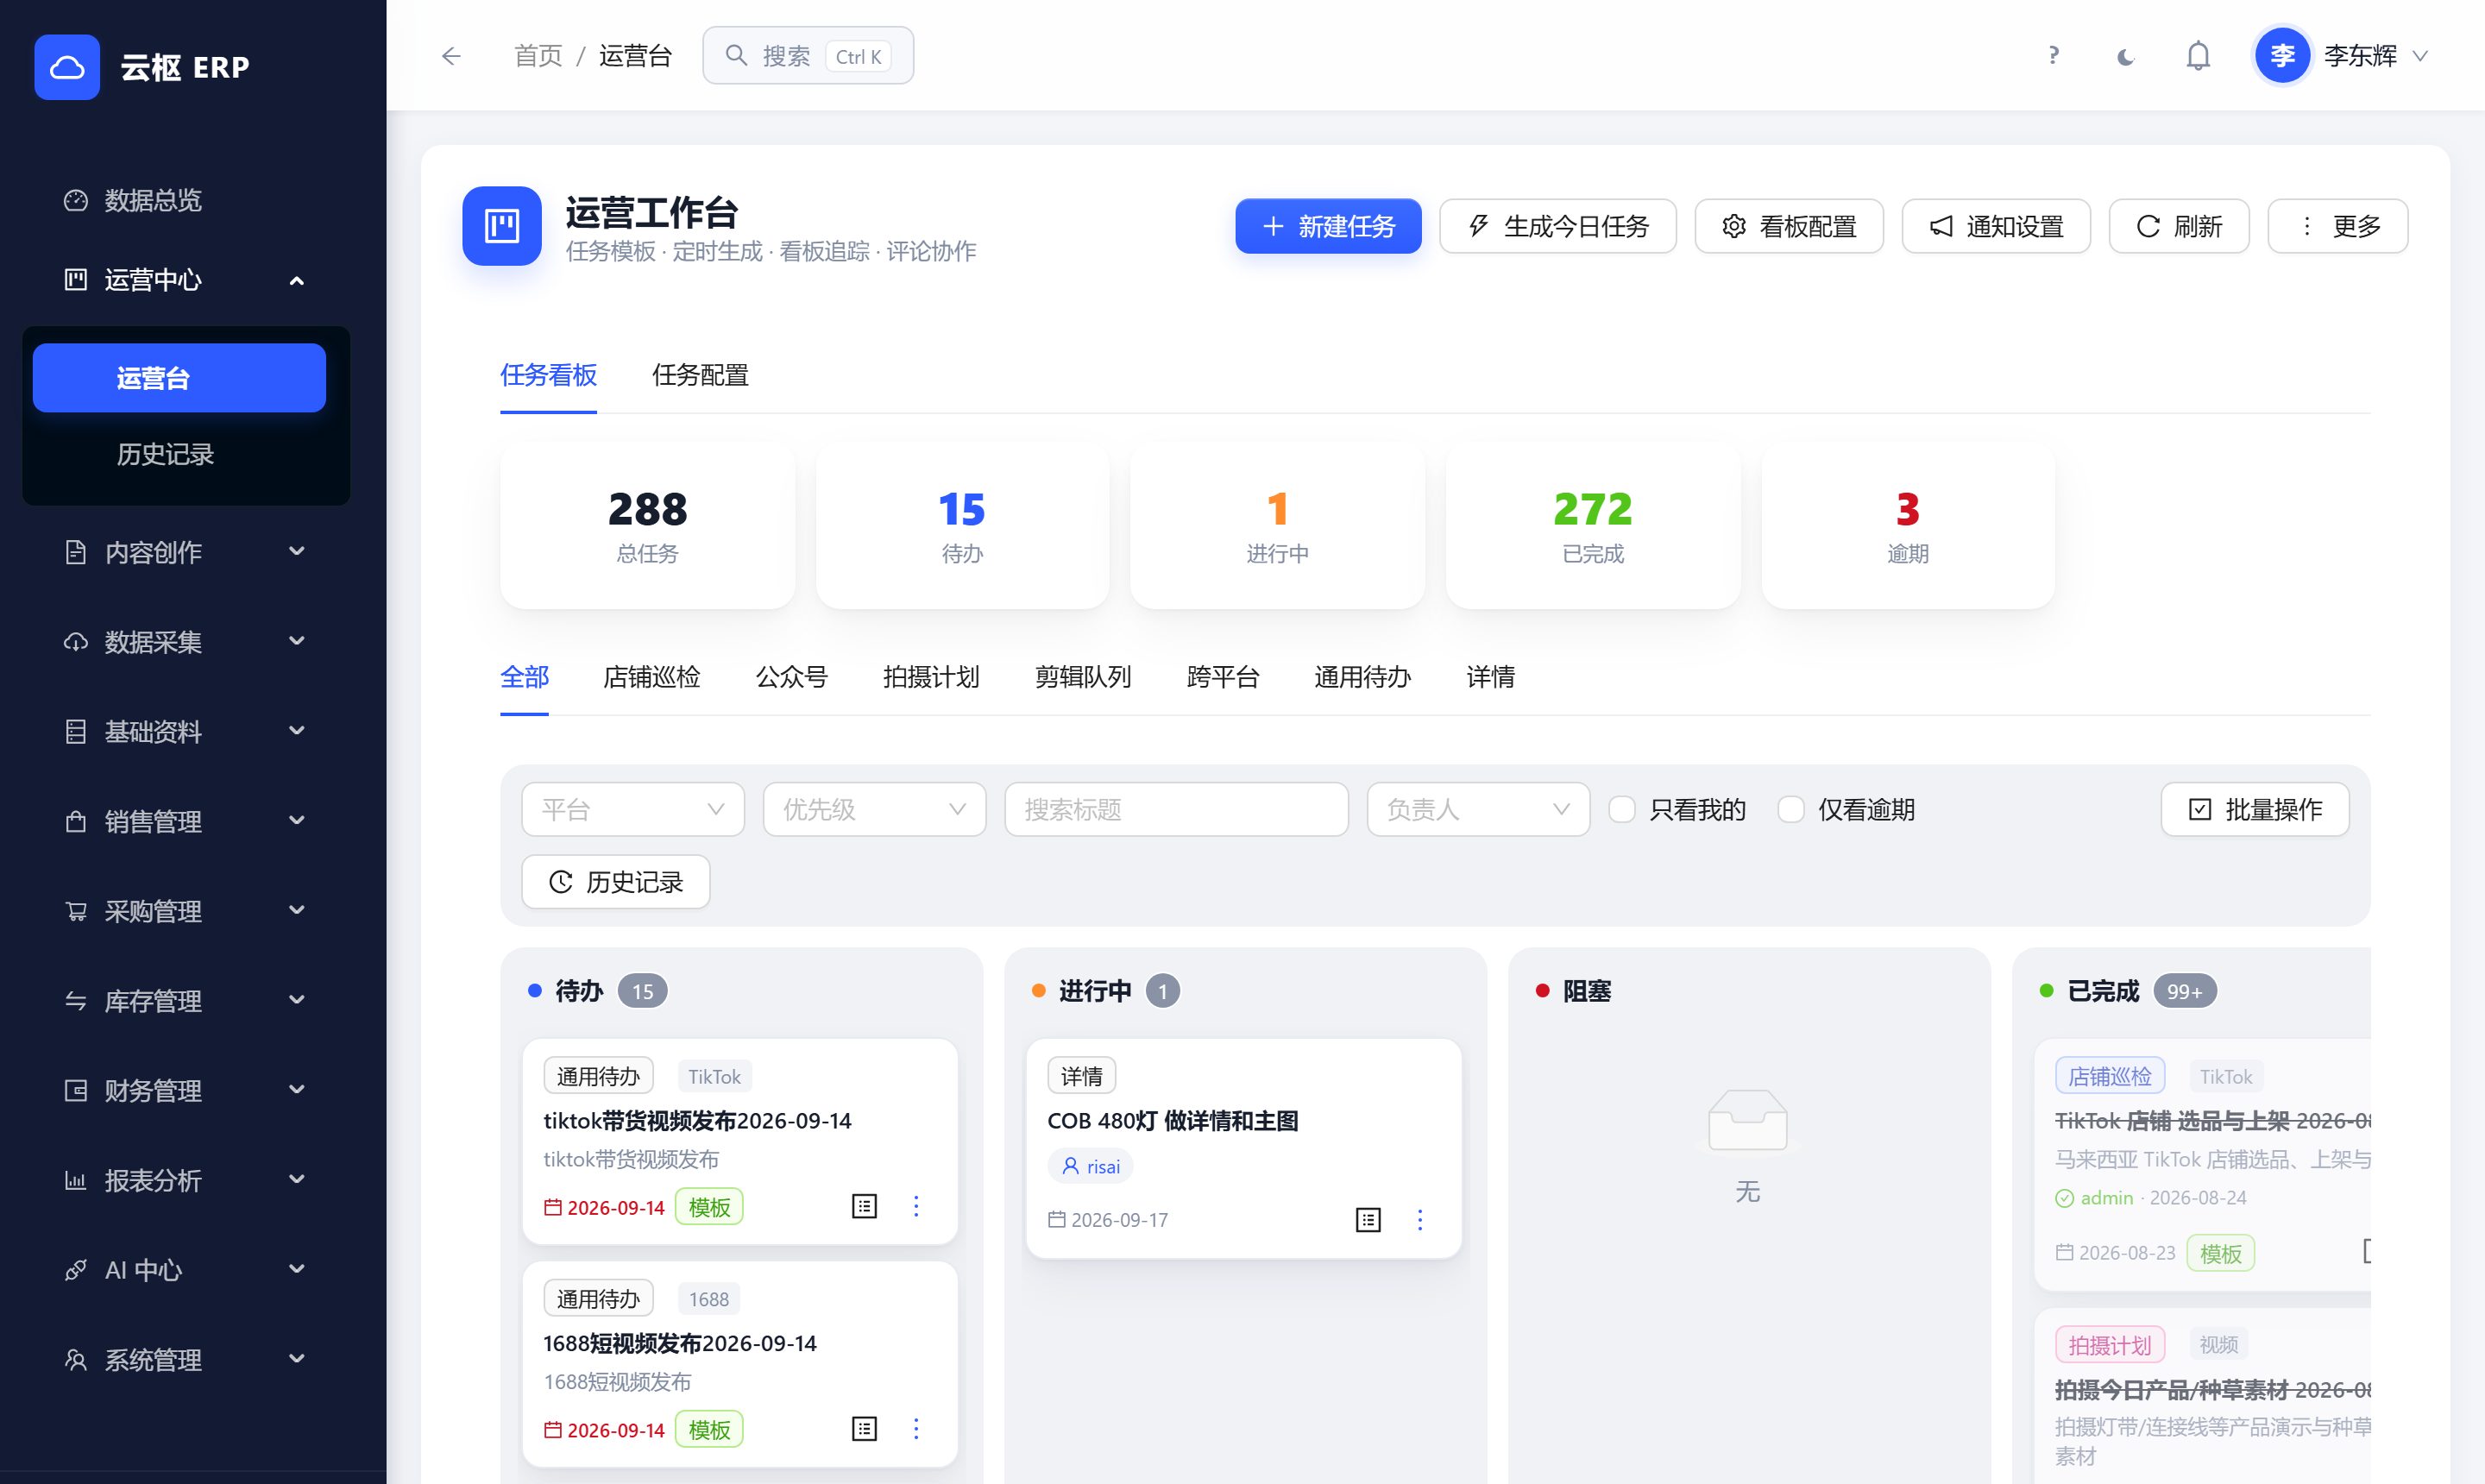Select the 跨平台 category tab
Viewport: 2485px width, 1484px height.
point(1222,677)
